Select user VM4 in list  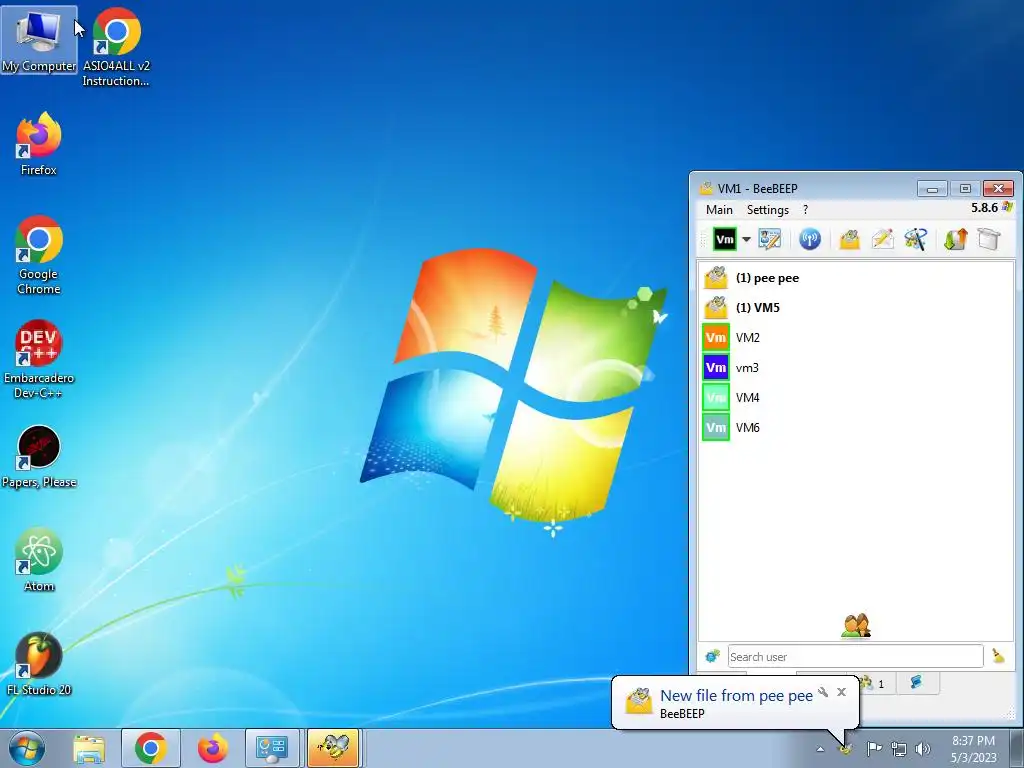(856, 398)
